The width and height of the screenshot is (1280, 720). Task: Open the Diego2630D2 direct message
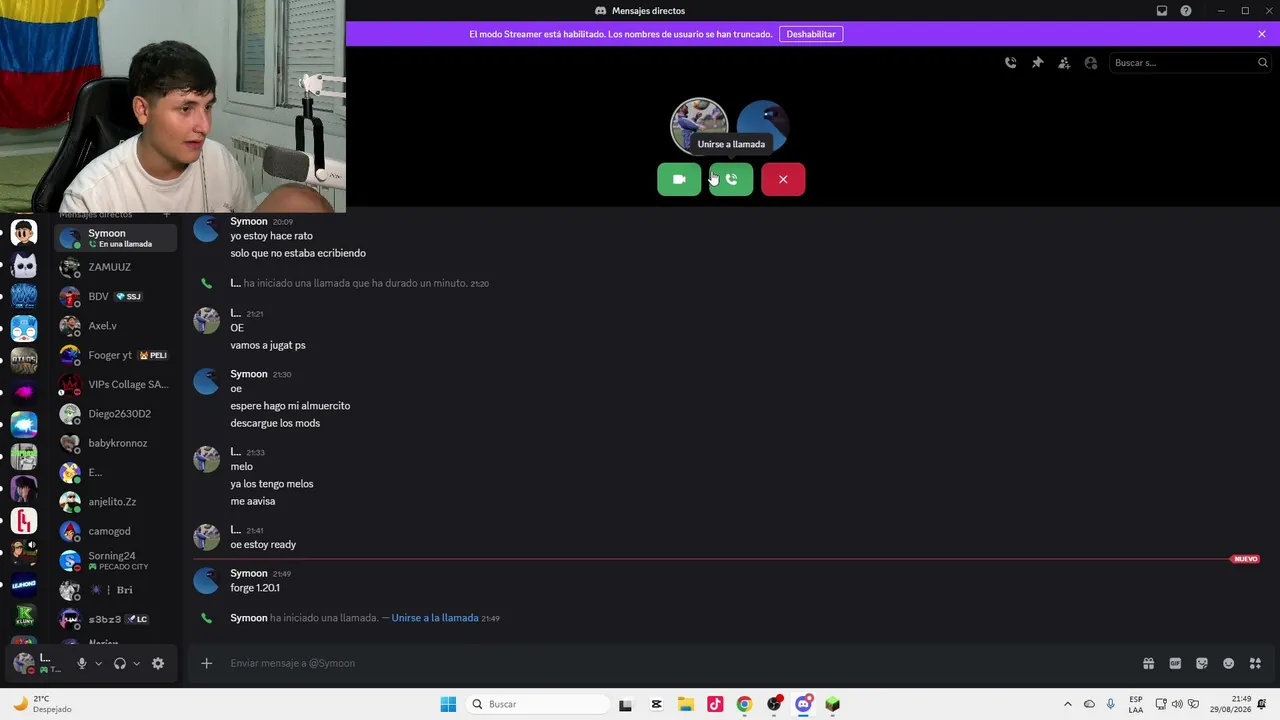click(116, 414)
